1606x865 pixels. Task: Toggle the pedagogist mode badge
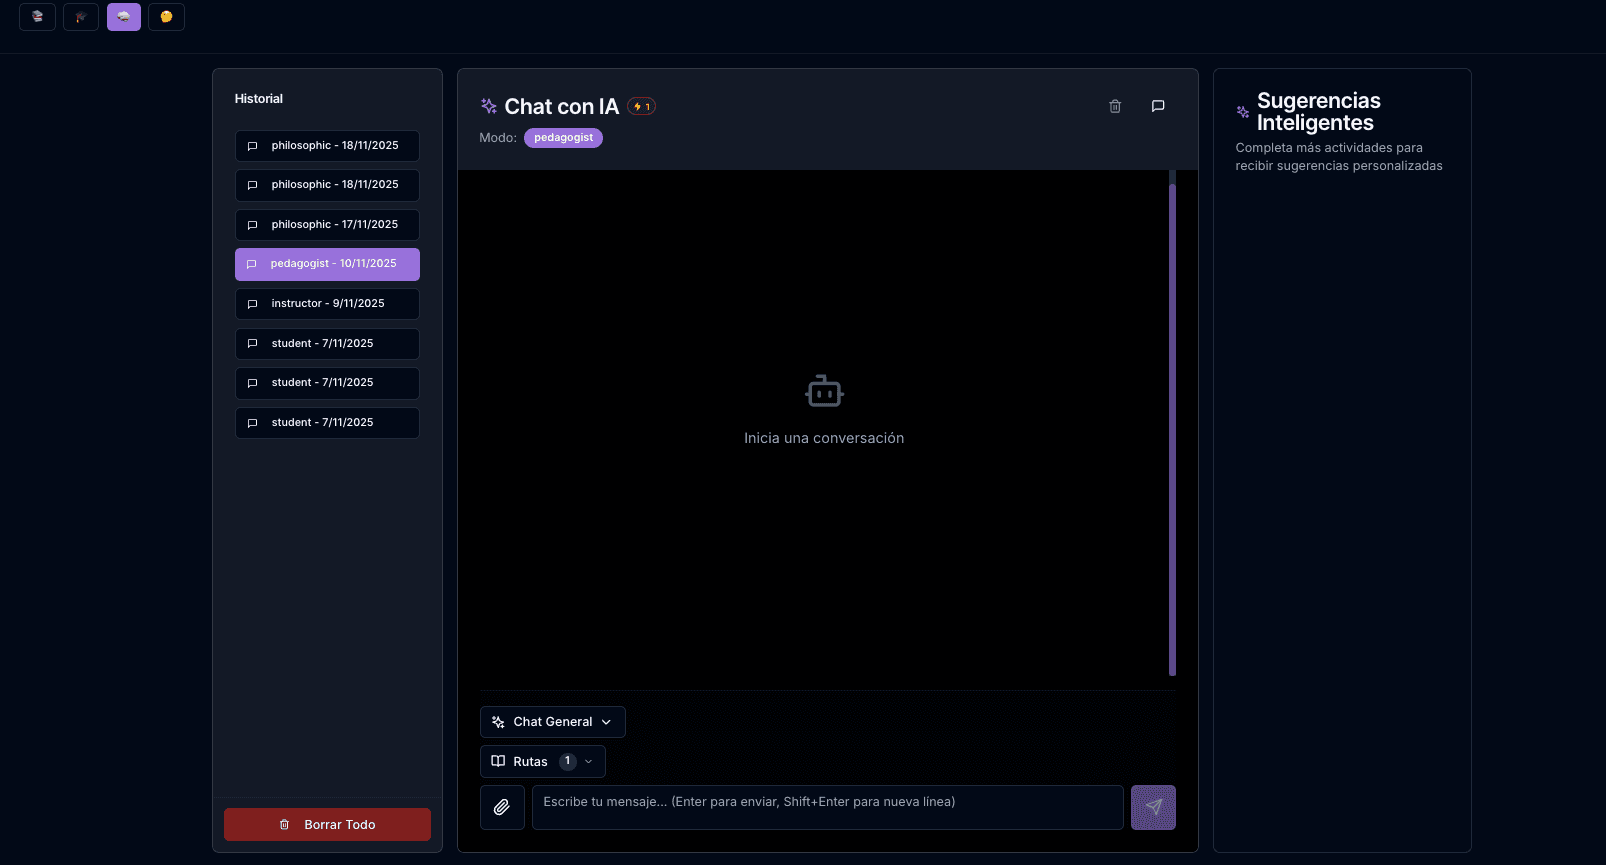tap(563, 138)
